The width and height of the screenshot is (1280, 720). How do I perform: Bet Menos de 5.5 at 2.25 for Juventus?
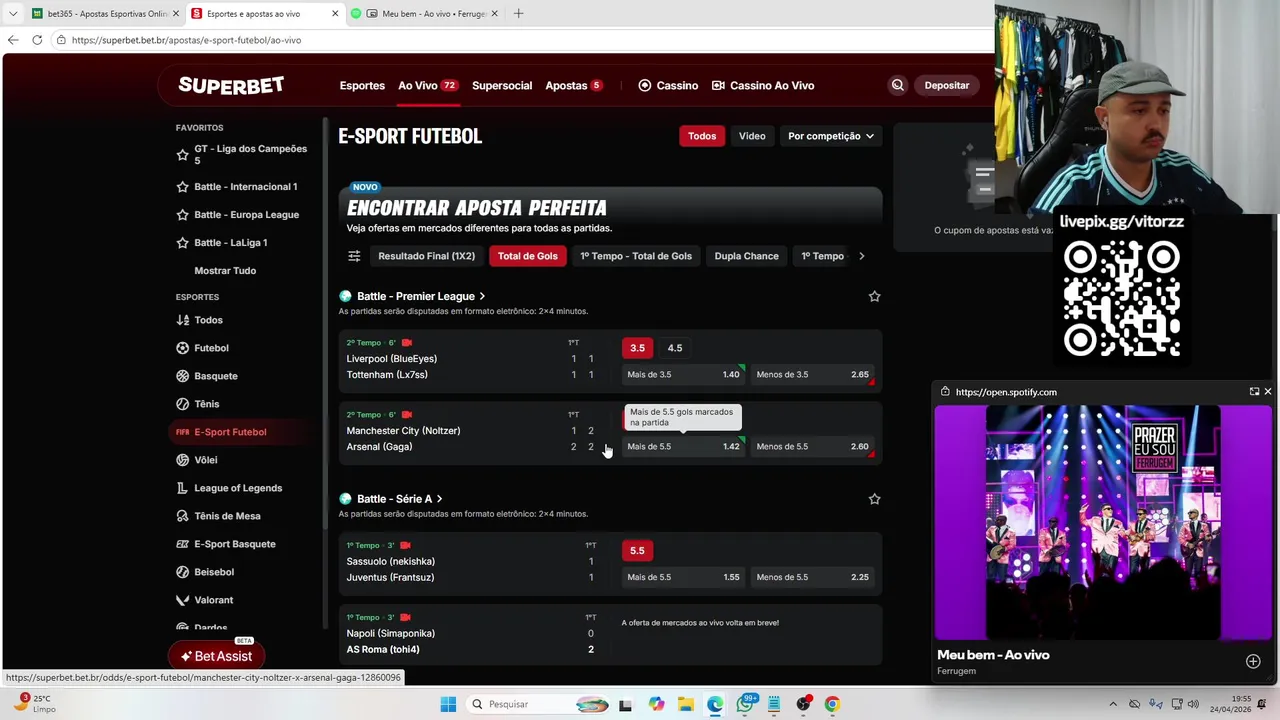tap(813, 577)
